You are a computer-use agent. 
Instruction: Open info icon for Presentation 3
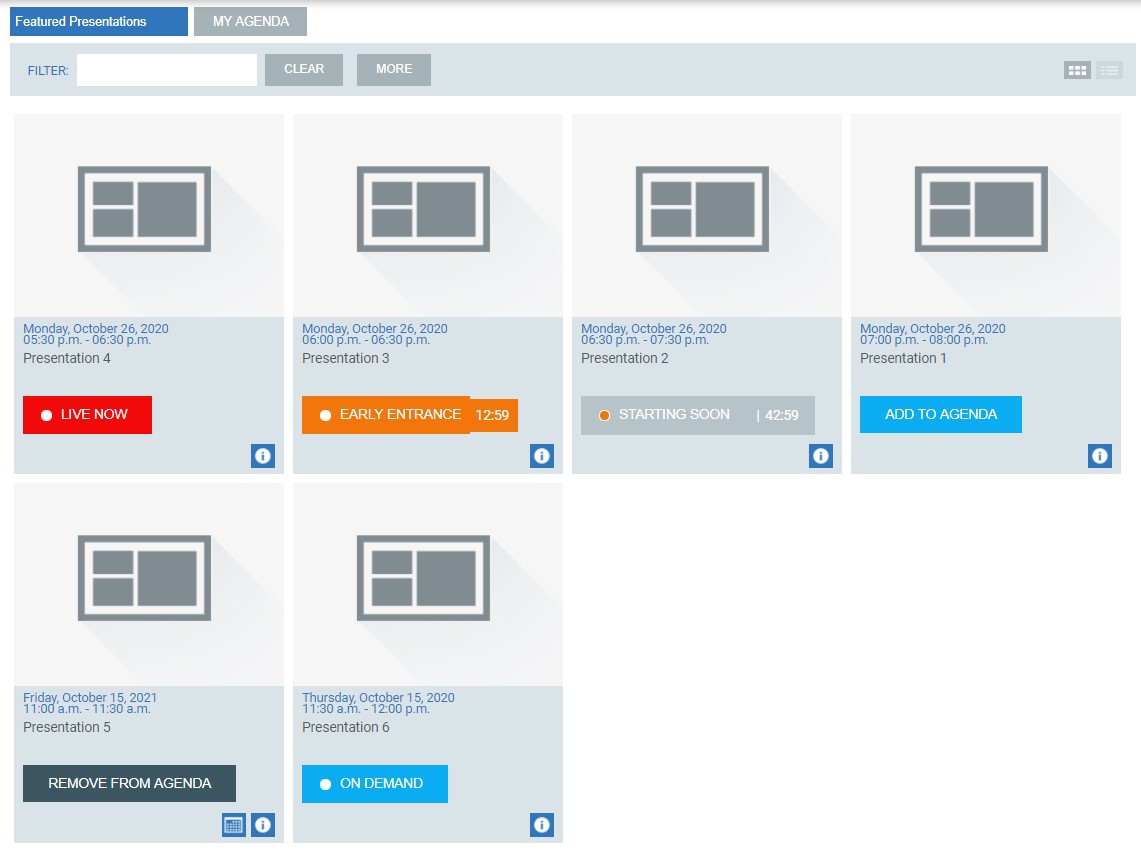point(541,455)
